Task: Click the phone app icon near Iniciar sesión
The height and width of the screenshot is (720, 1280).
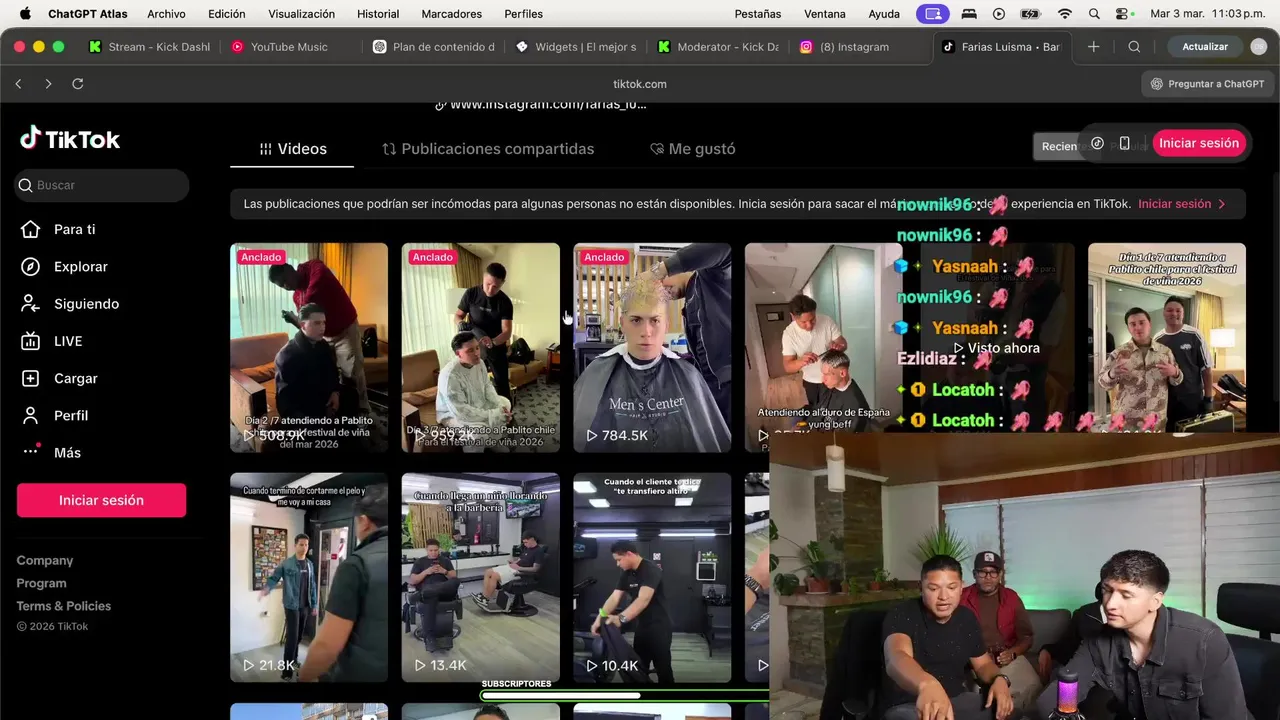Action: tap(1125, 143)
